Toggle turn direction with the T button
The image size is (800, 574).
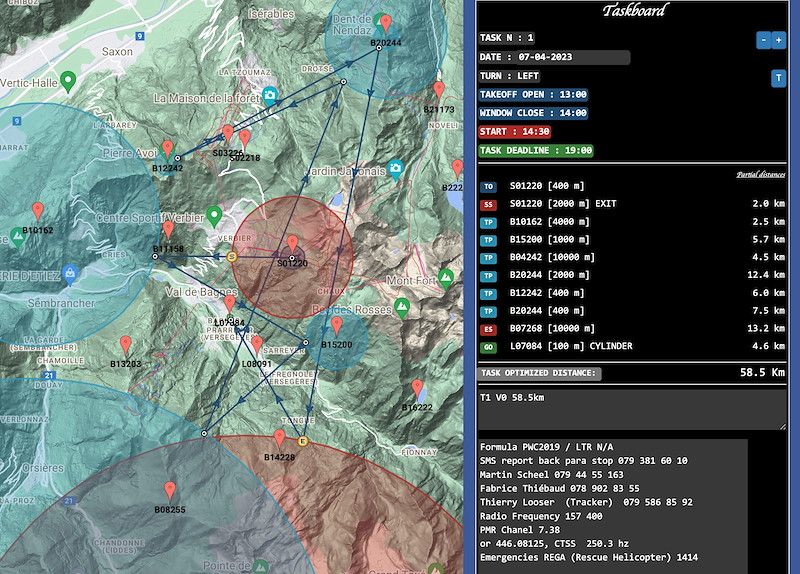tap(778, 78)
